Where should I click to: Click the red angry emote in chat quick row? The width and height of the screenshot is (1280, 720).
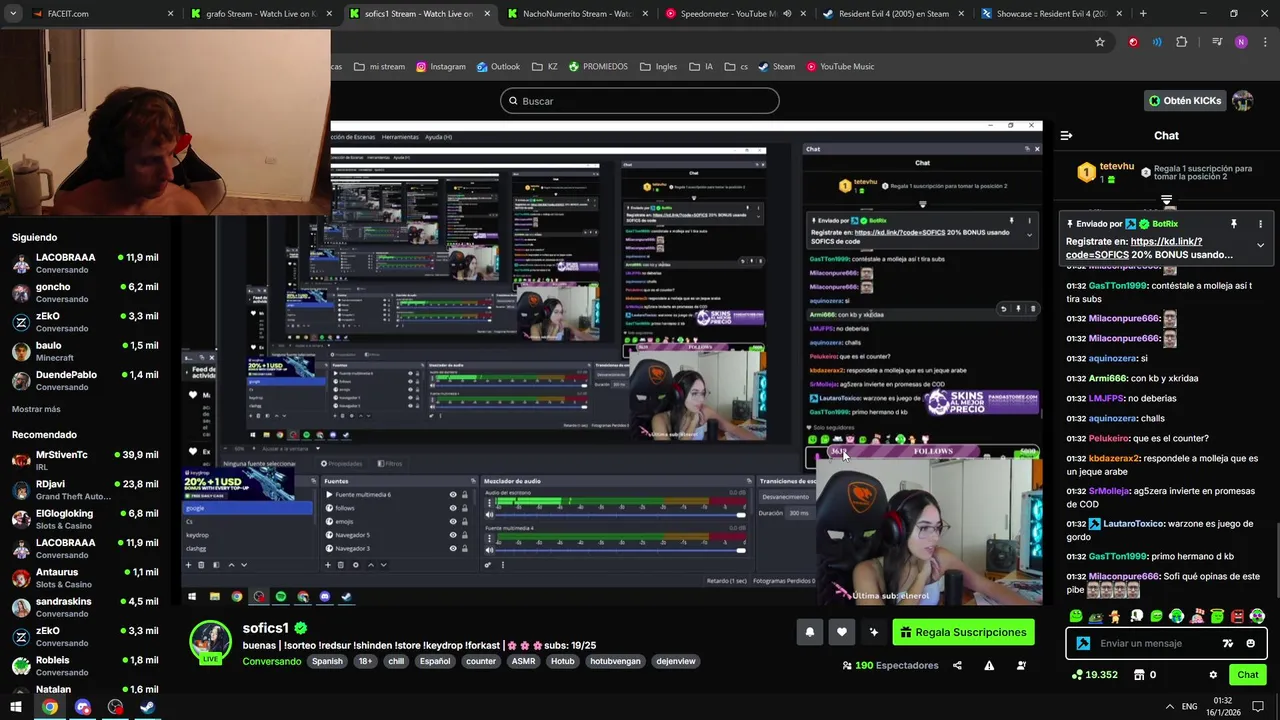1238,616
